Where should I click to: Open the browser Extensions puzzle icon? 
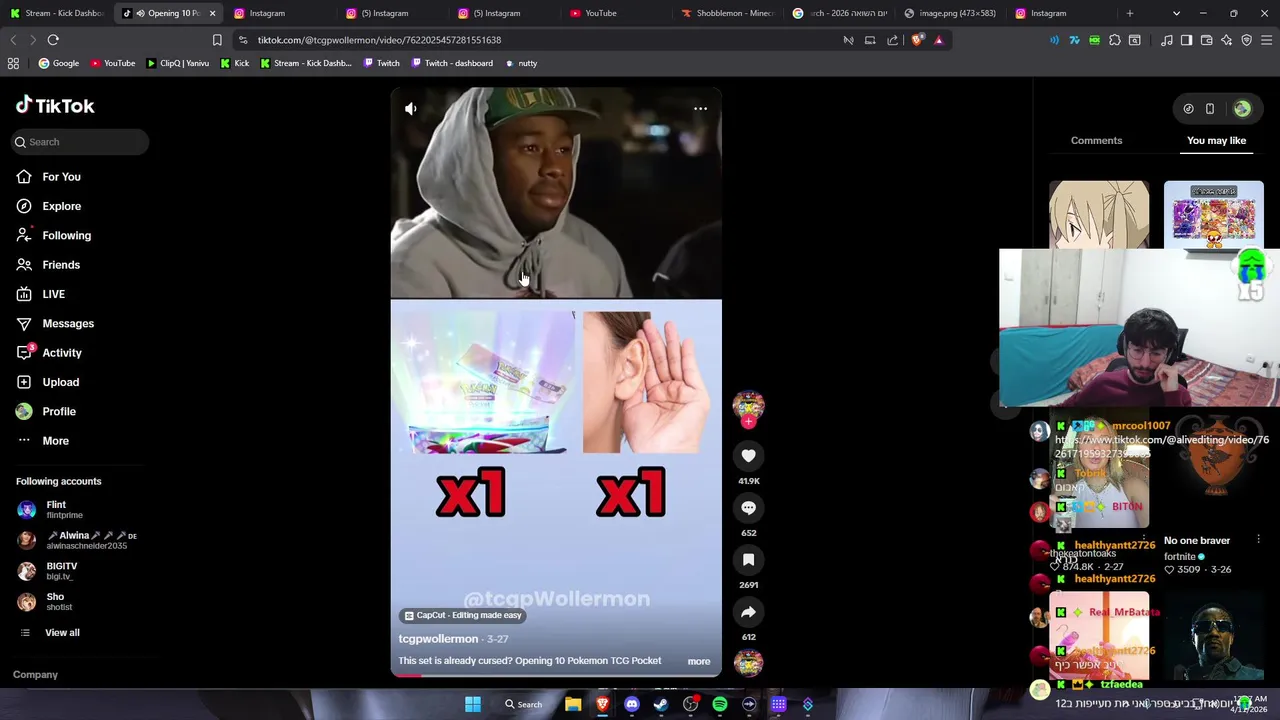(1115, 40)
